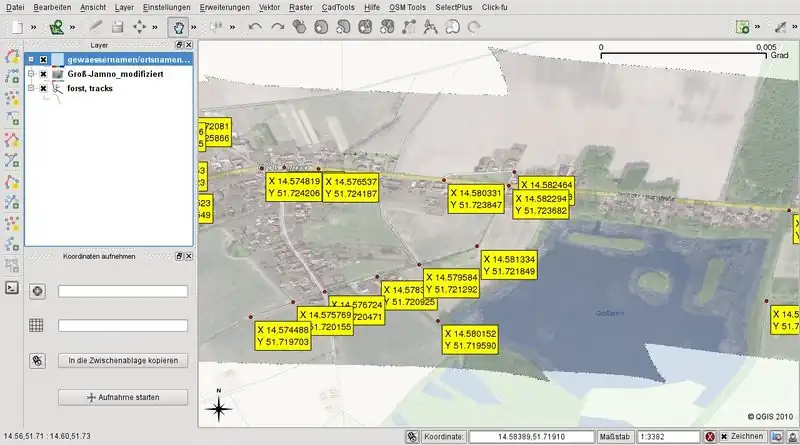
Task: Click the crosshair icon in coordinate capture panel
Action: click(38, 291)
